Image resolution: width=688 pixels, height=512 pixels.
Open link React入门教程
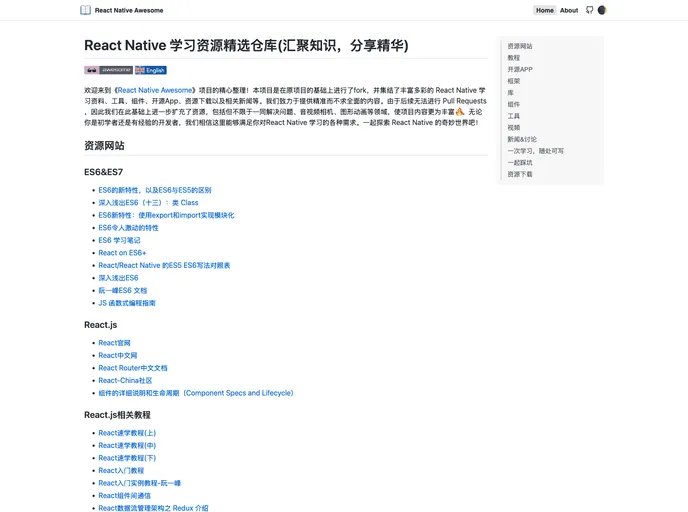121,470
